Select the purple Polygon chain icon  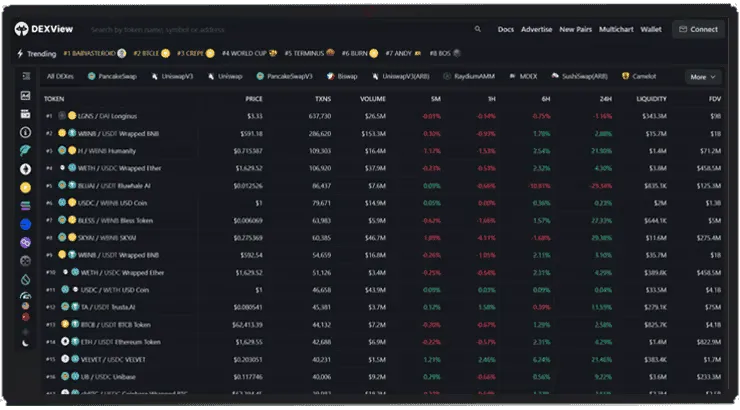(x=25, y=243)
